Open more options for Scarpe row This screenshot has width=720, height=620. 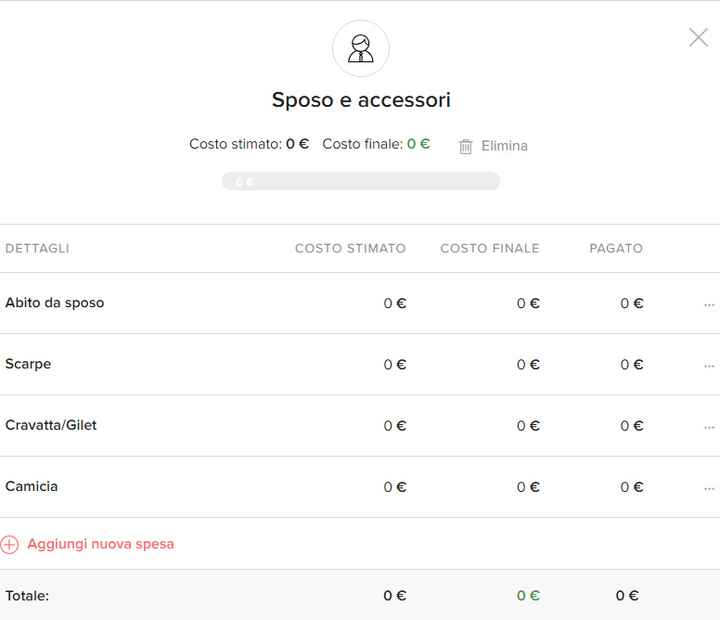(709, 366)
